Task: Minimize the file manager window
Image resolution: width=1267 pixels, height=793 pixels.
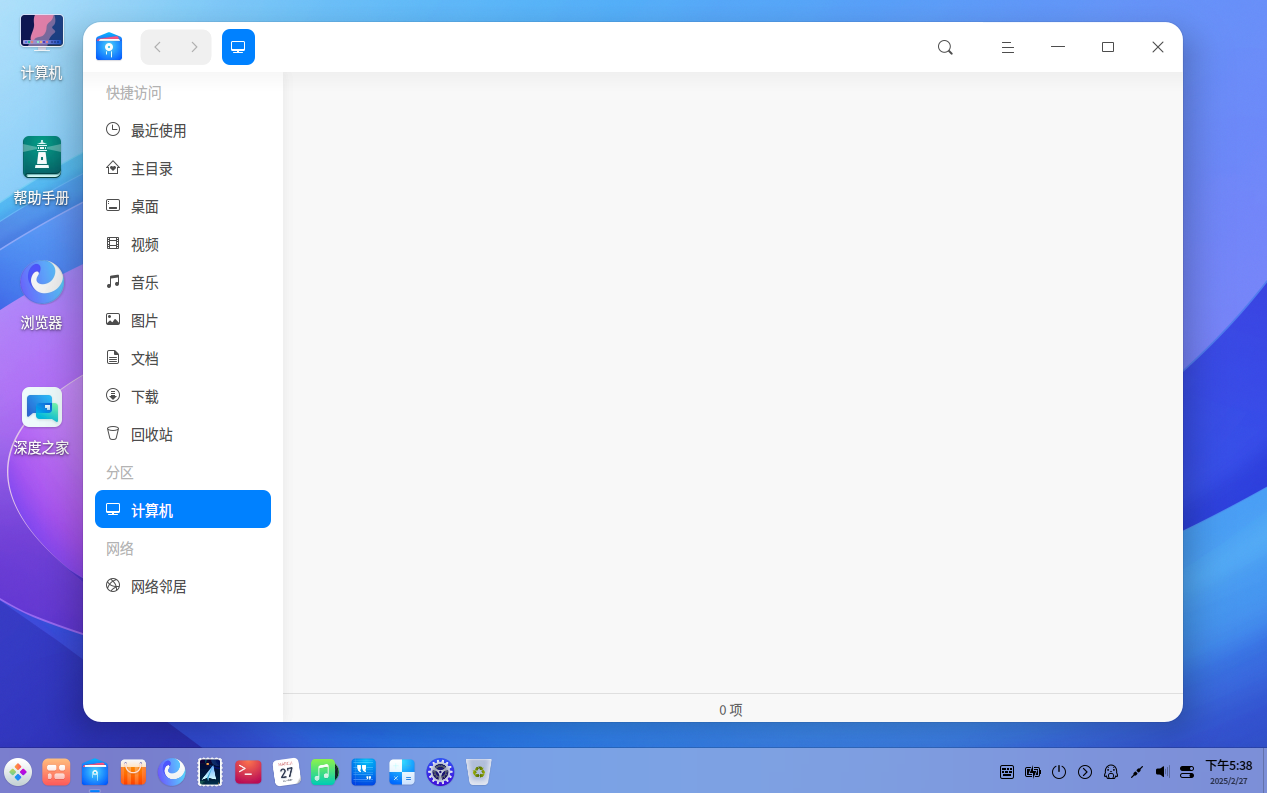Action: [1058, 47]
